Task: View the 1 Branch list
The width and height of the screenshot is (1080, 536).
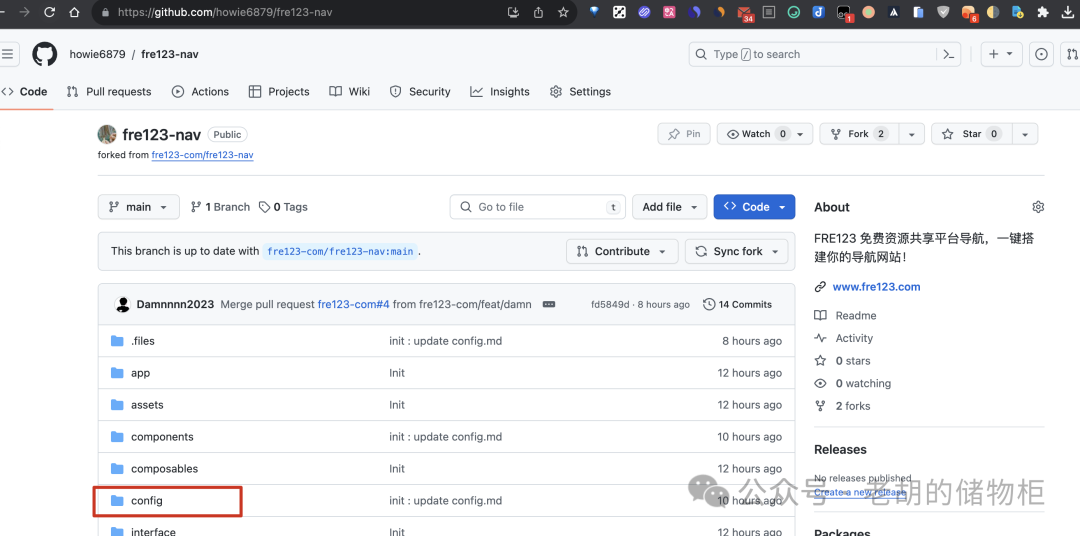Action: (x=220, y=207)
